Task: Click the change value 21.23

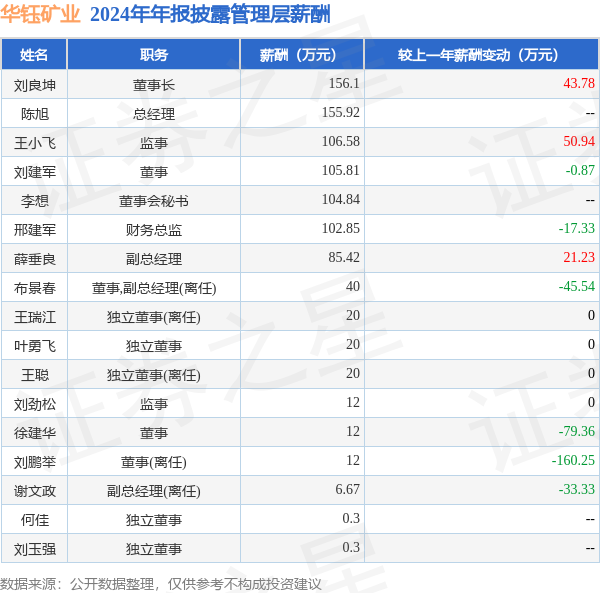Action: click(579, 257)
